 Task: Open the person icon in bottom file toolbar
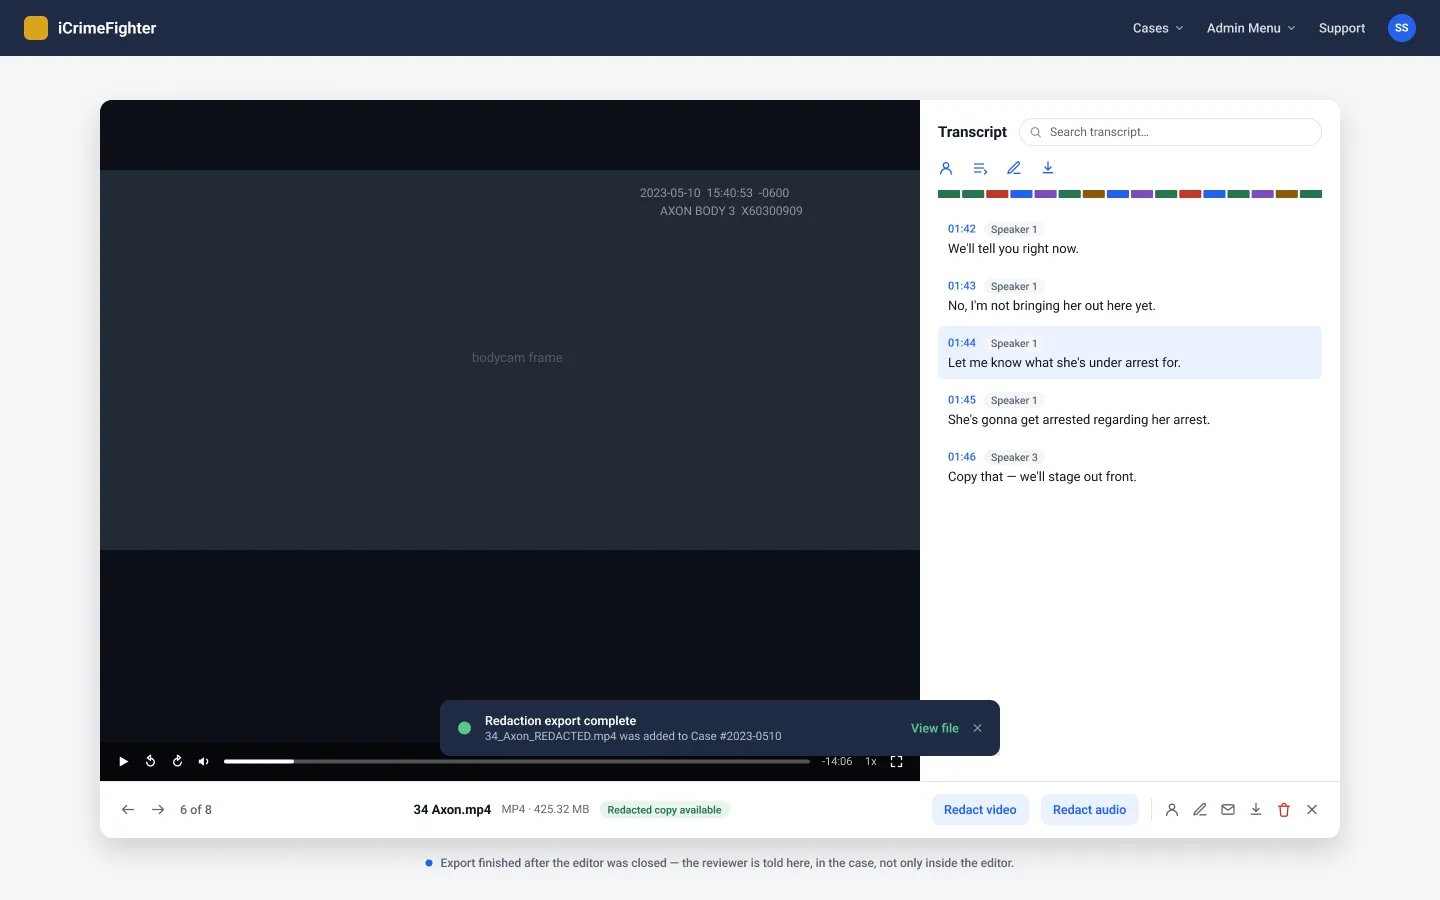(1172, 810)
